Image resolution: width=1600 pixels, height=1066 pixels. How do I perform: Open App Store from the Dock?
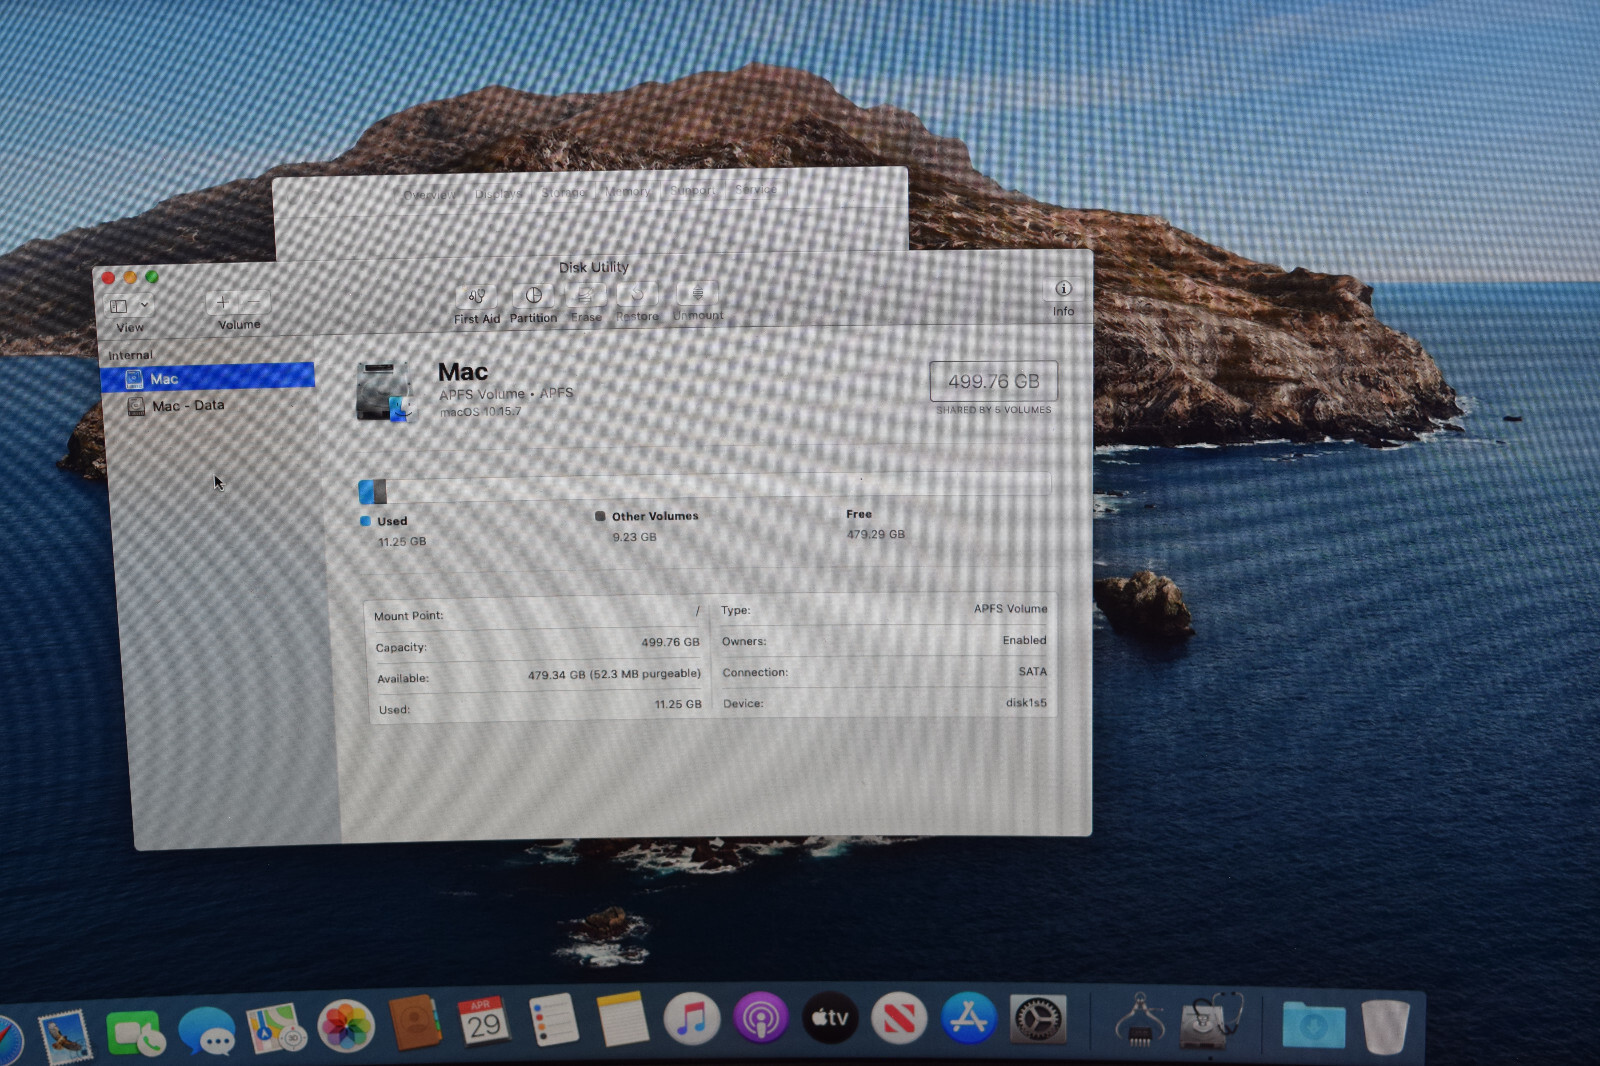click(968, 1018)
